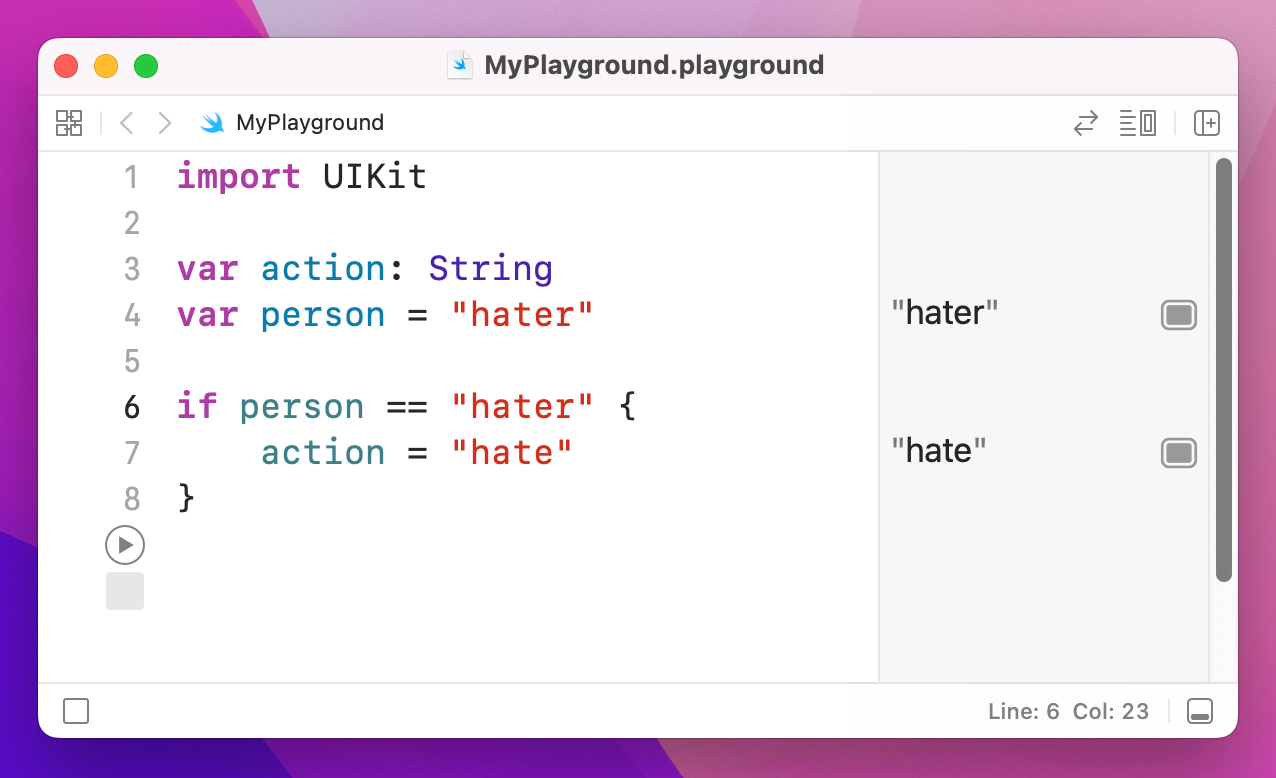Open the related items grid icon
The image size is (1276, 778).
[x=69, y=123]
